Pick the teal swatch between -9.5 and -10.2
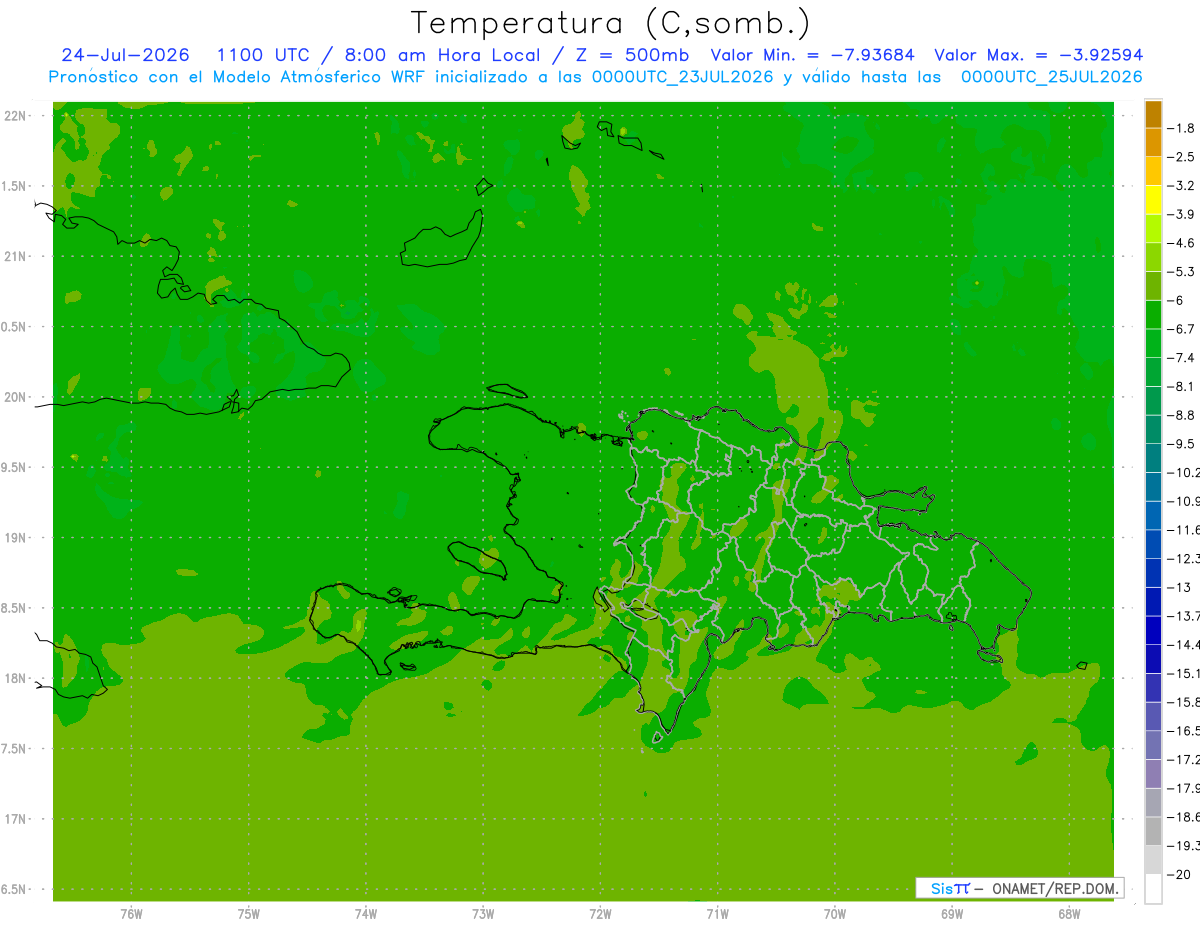This screenshot has width=1200, height=927. (x=1153, y=458)
